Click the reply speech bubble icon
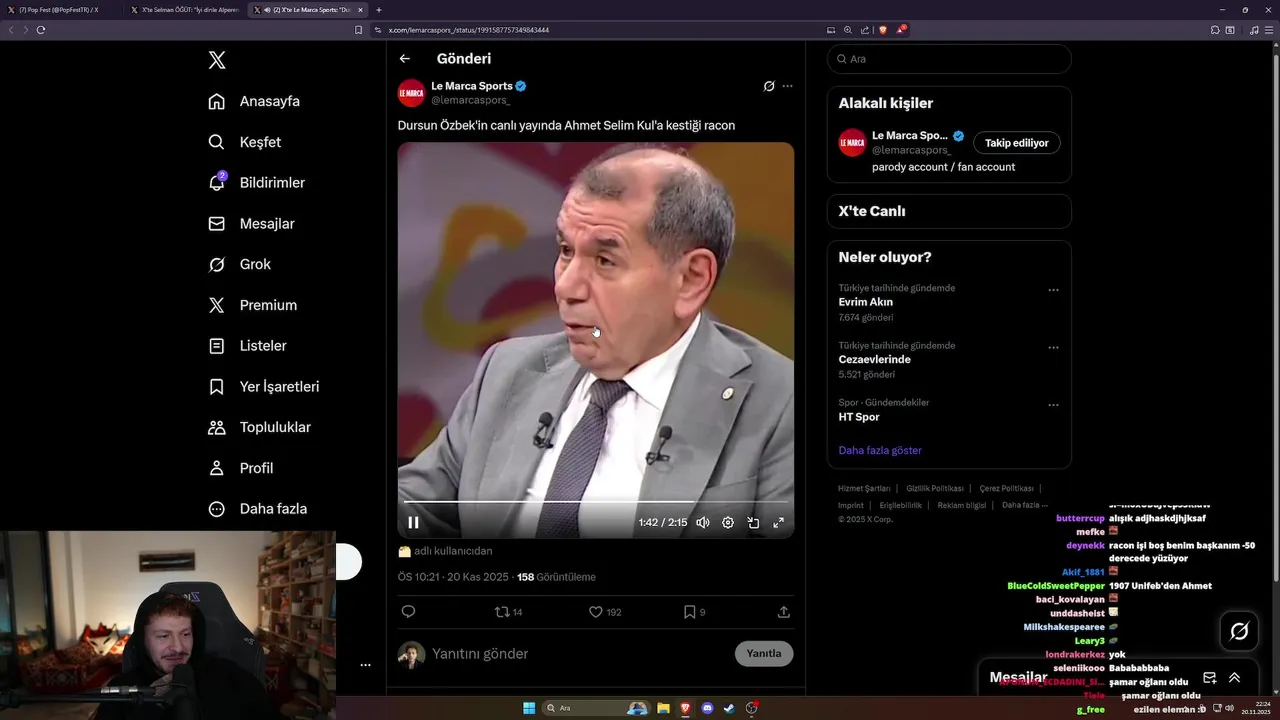The image size is (1280, 720). (x=408, y=612)
